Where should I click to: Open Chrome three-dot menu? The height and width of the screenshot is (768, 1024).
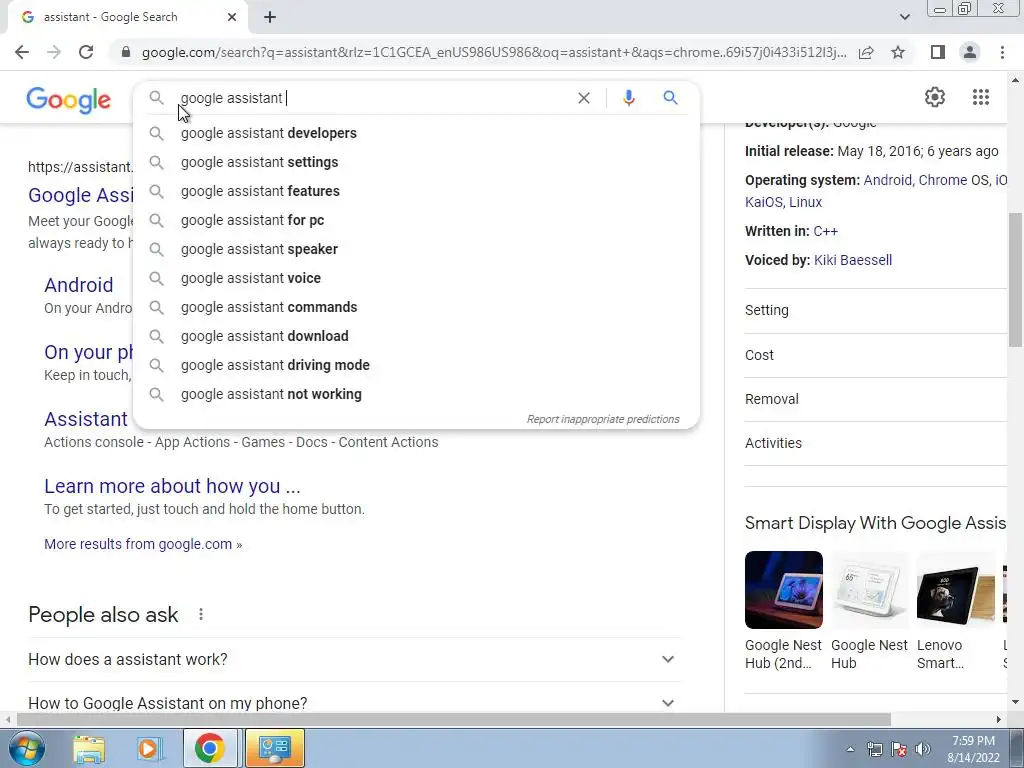pos(1002,52)
